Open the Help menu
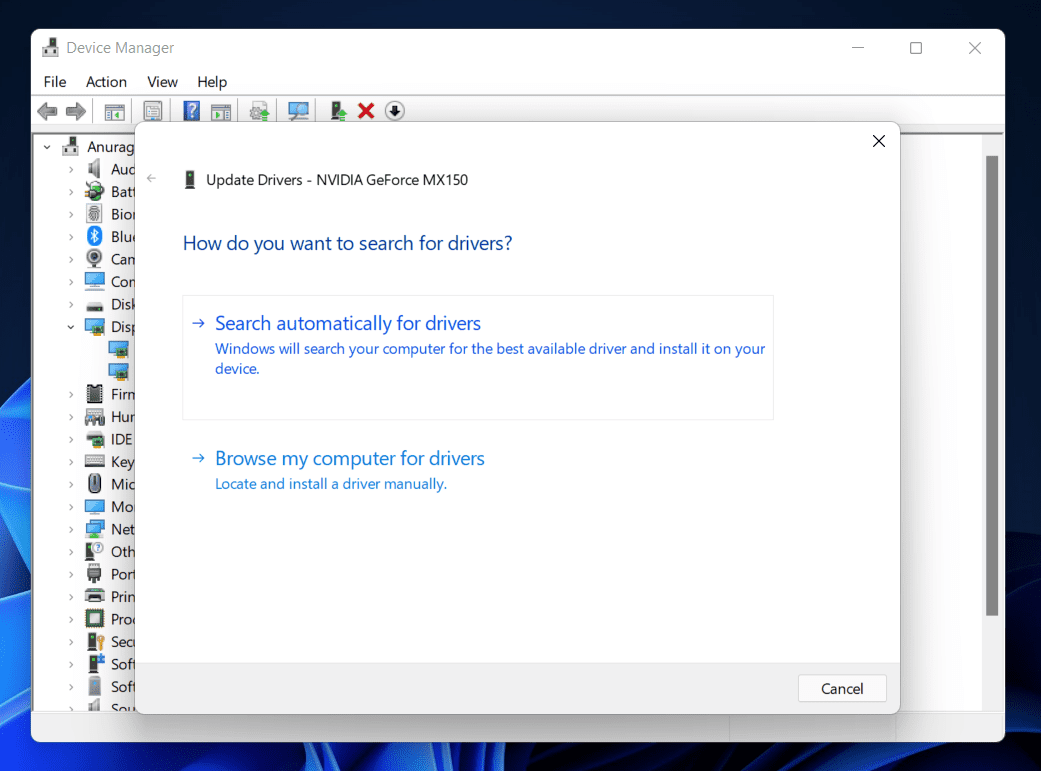Screen dimensions: 1041x771 (x=212, y=82)
